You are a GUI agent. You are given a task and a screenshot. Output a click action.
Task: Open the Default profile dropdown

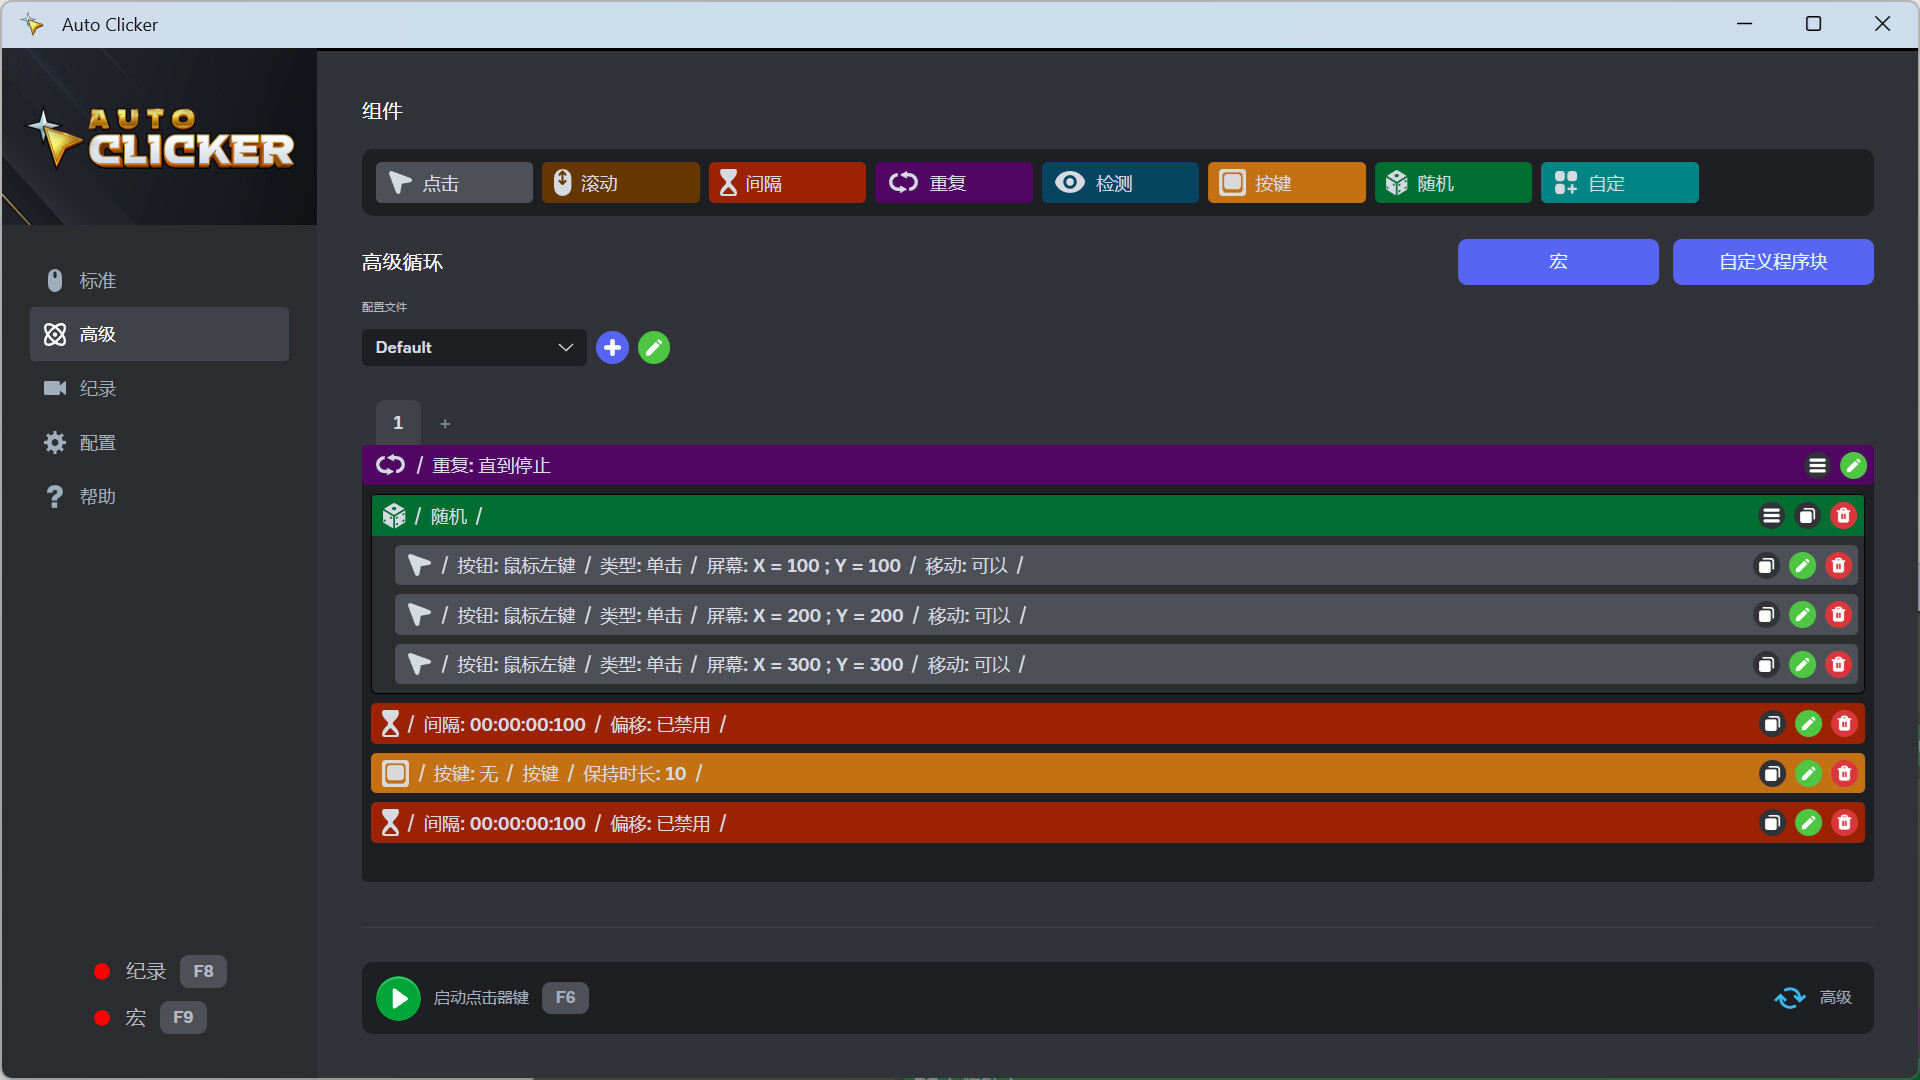pos(474,348)
